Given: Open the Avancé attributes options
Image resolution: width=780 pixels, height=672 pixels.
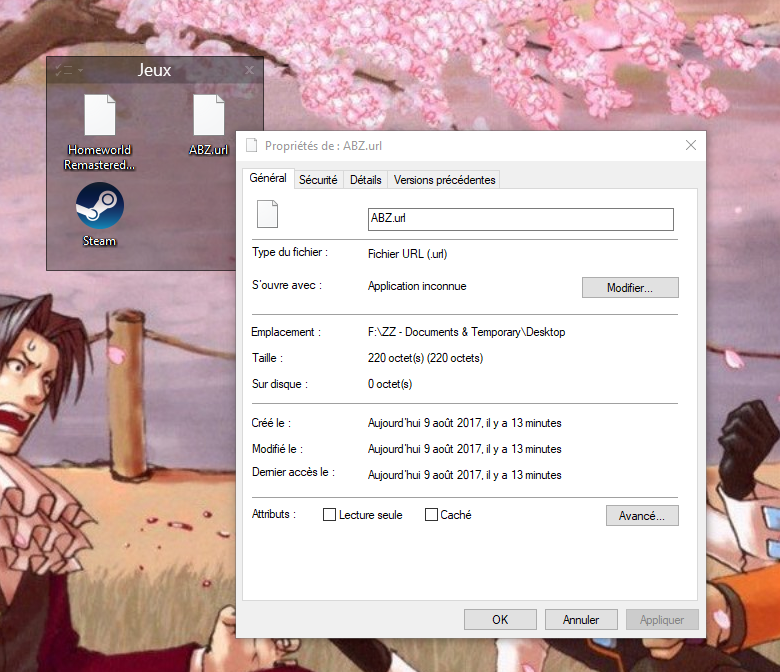Looking at the screenshot, I should 642,516.
